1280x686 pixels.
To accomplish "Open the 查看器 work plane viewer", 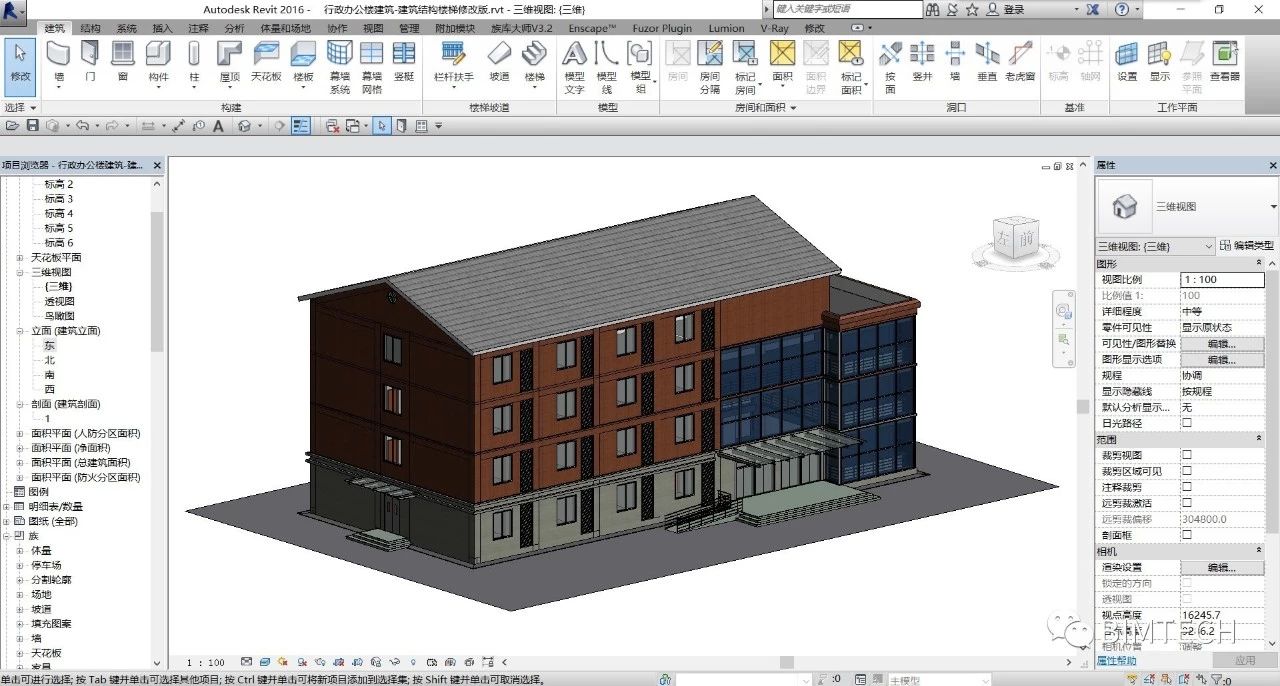I will pyautogui.click(x=1225, y=62).
